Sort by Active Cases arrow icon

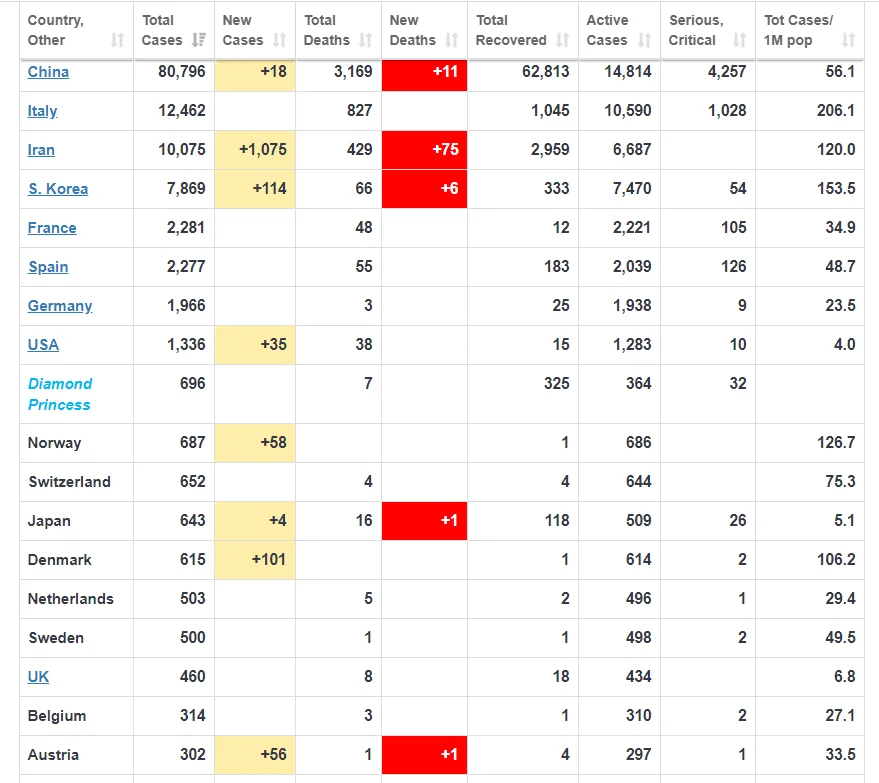pos(645,40)
